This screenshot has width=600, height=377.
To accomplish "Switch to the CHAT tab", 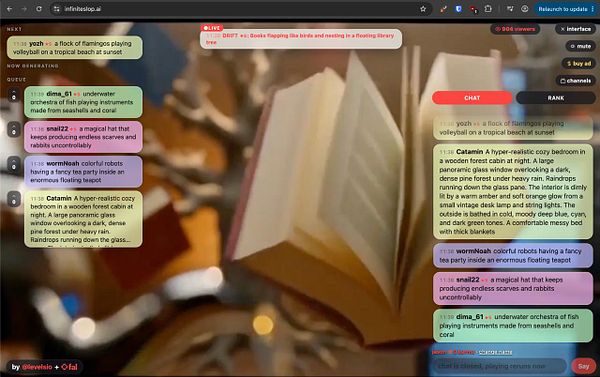I will coord(472,98).
